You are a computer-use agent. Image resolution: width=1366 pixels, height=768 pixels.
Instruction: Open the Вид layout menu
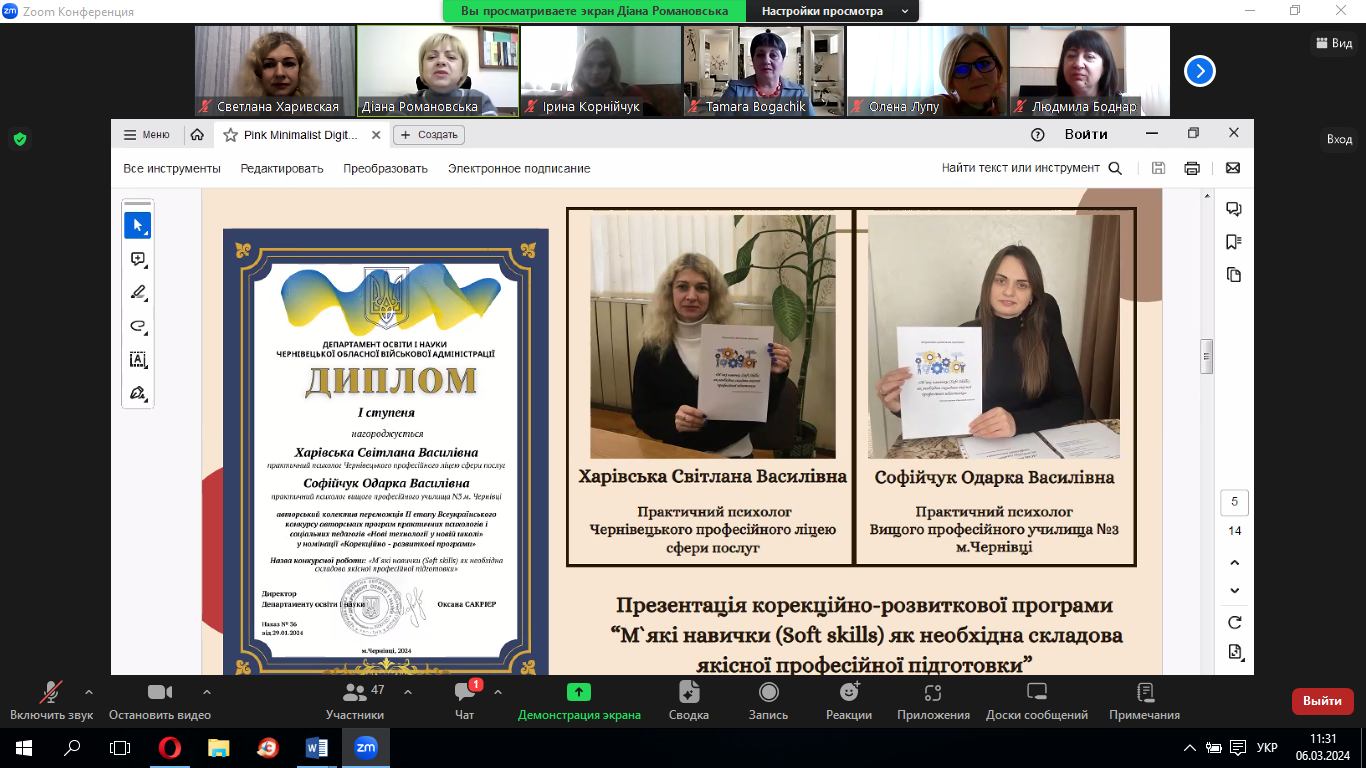point(1335,43)
